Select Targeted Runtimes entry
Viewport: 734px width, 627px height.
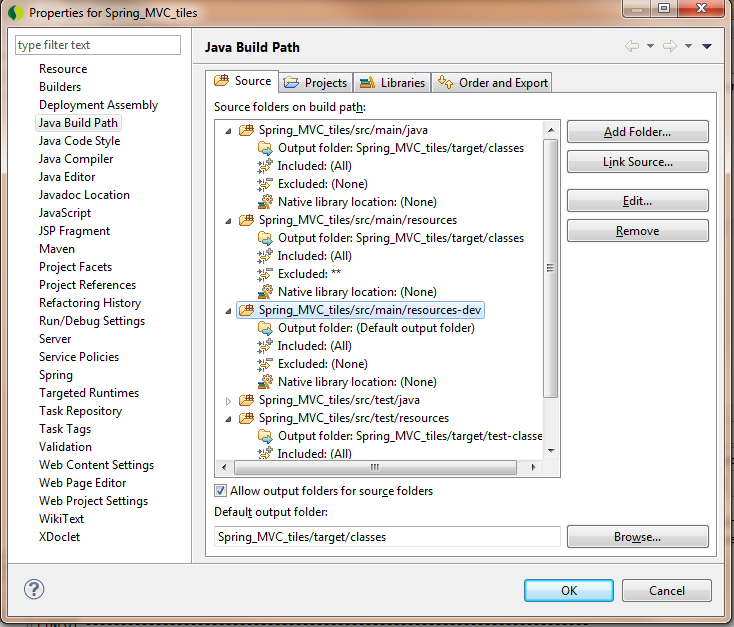(89, 393)
